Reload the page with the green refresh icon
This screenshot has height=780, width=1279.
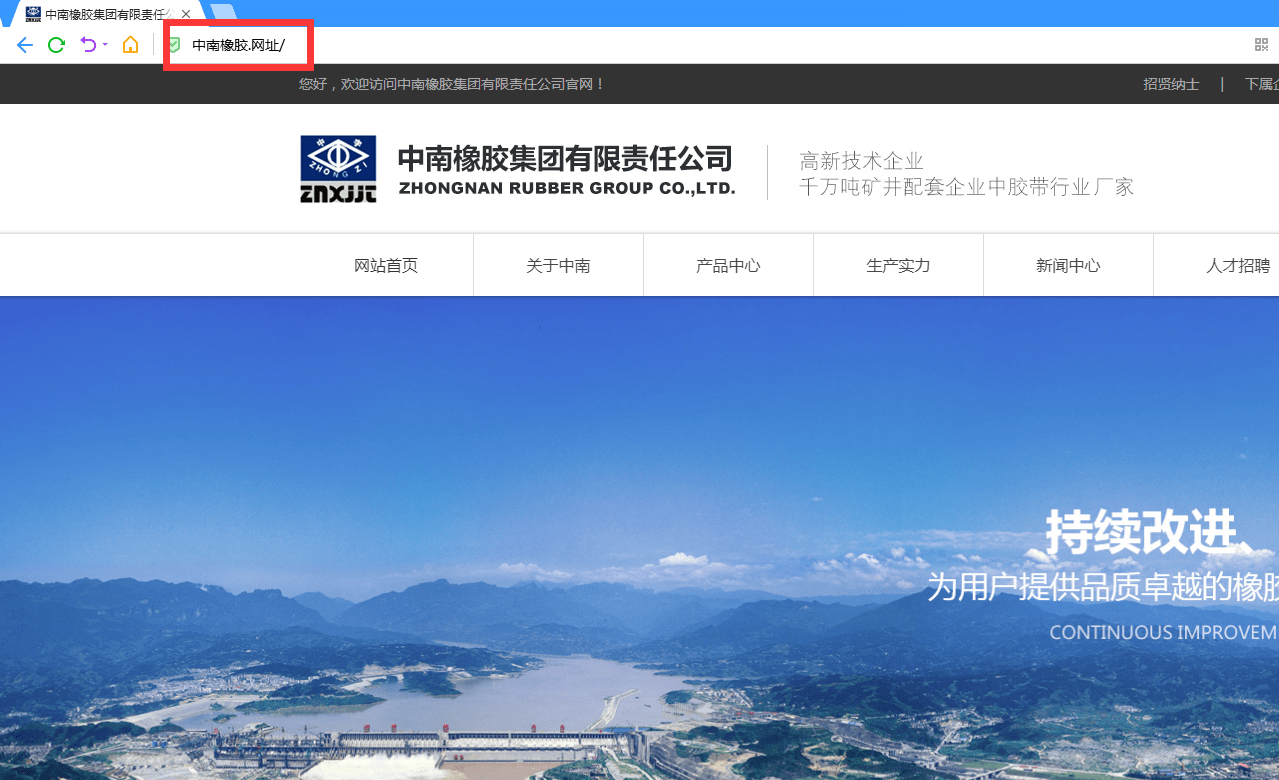click(x=57, y=45)
